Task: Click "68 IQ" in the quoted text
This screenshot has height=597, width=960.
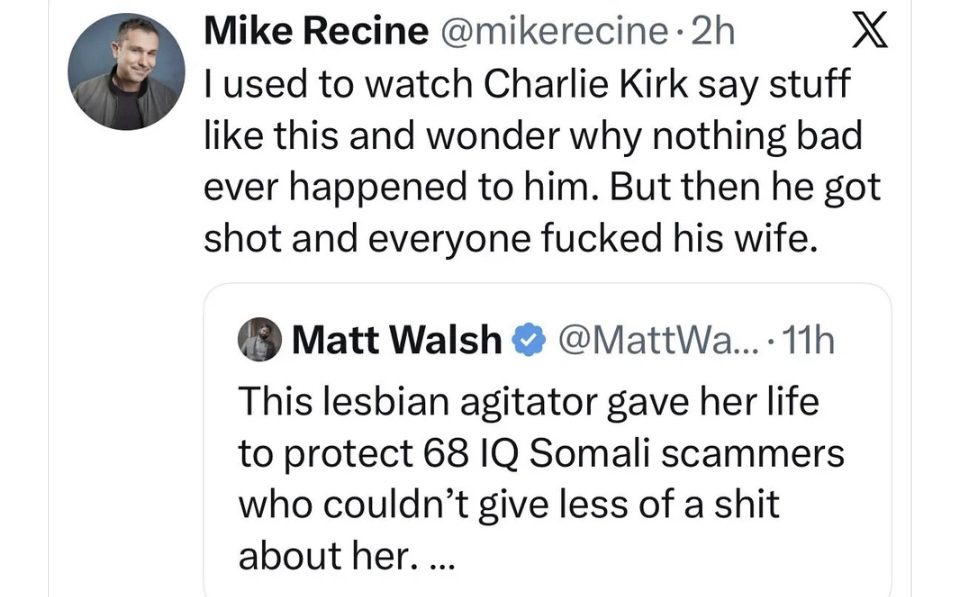Action: pos(467,453)
